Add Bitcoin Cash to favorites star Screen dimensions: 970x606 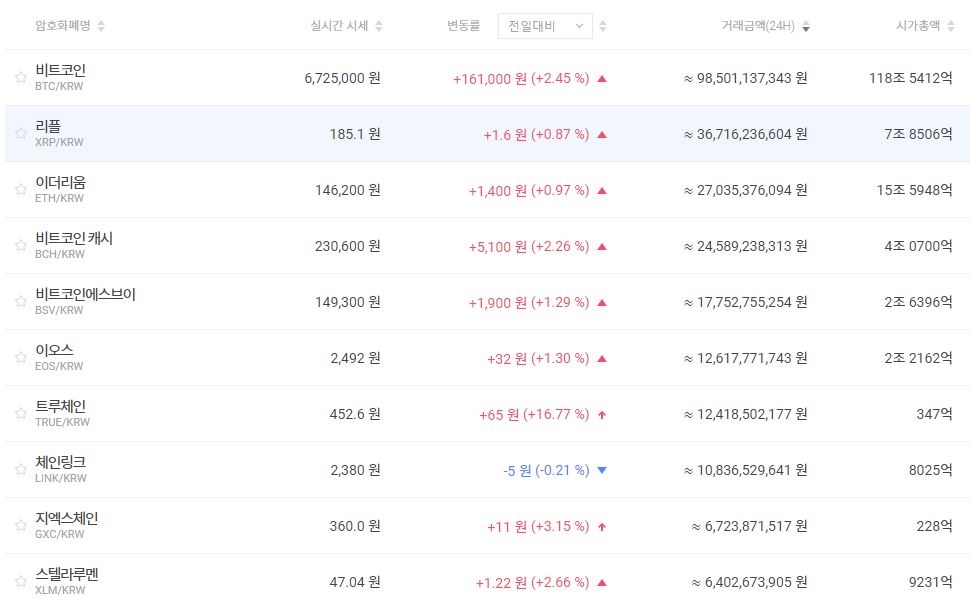20,245
